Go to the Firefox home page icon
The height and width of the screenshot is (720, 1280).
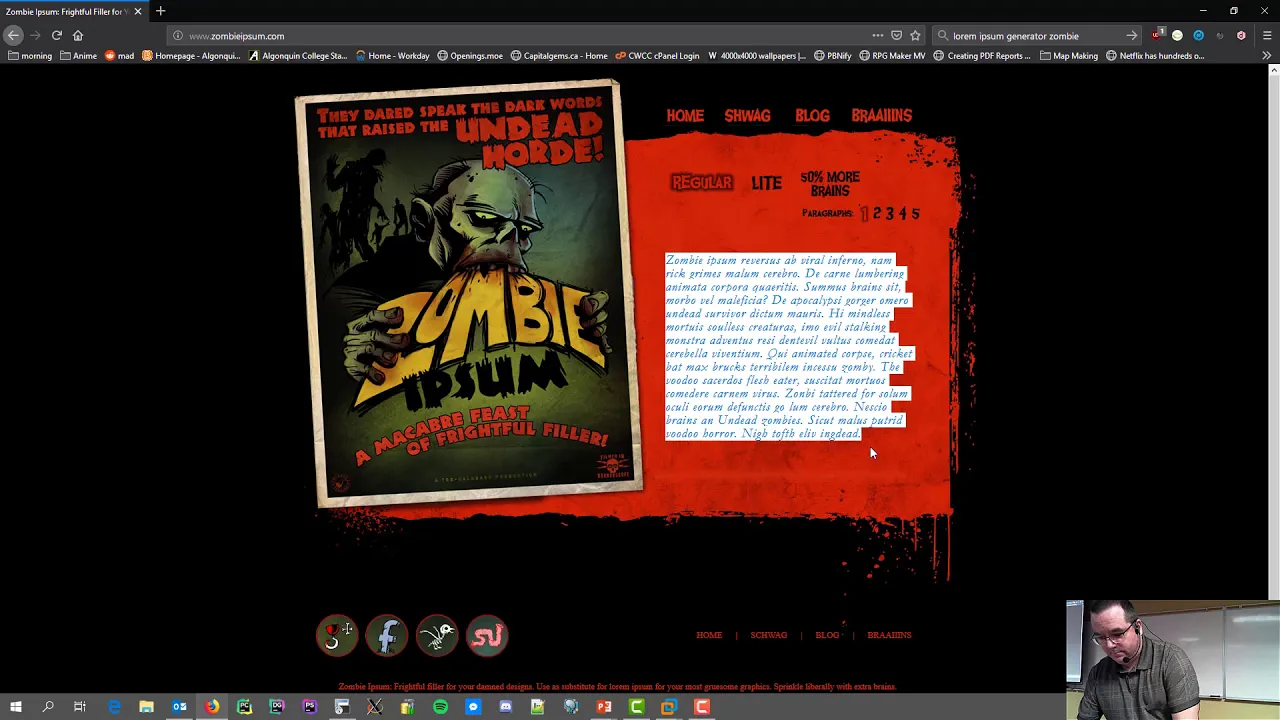78,35
